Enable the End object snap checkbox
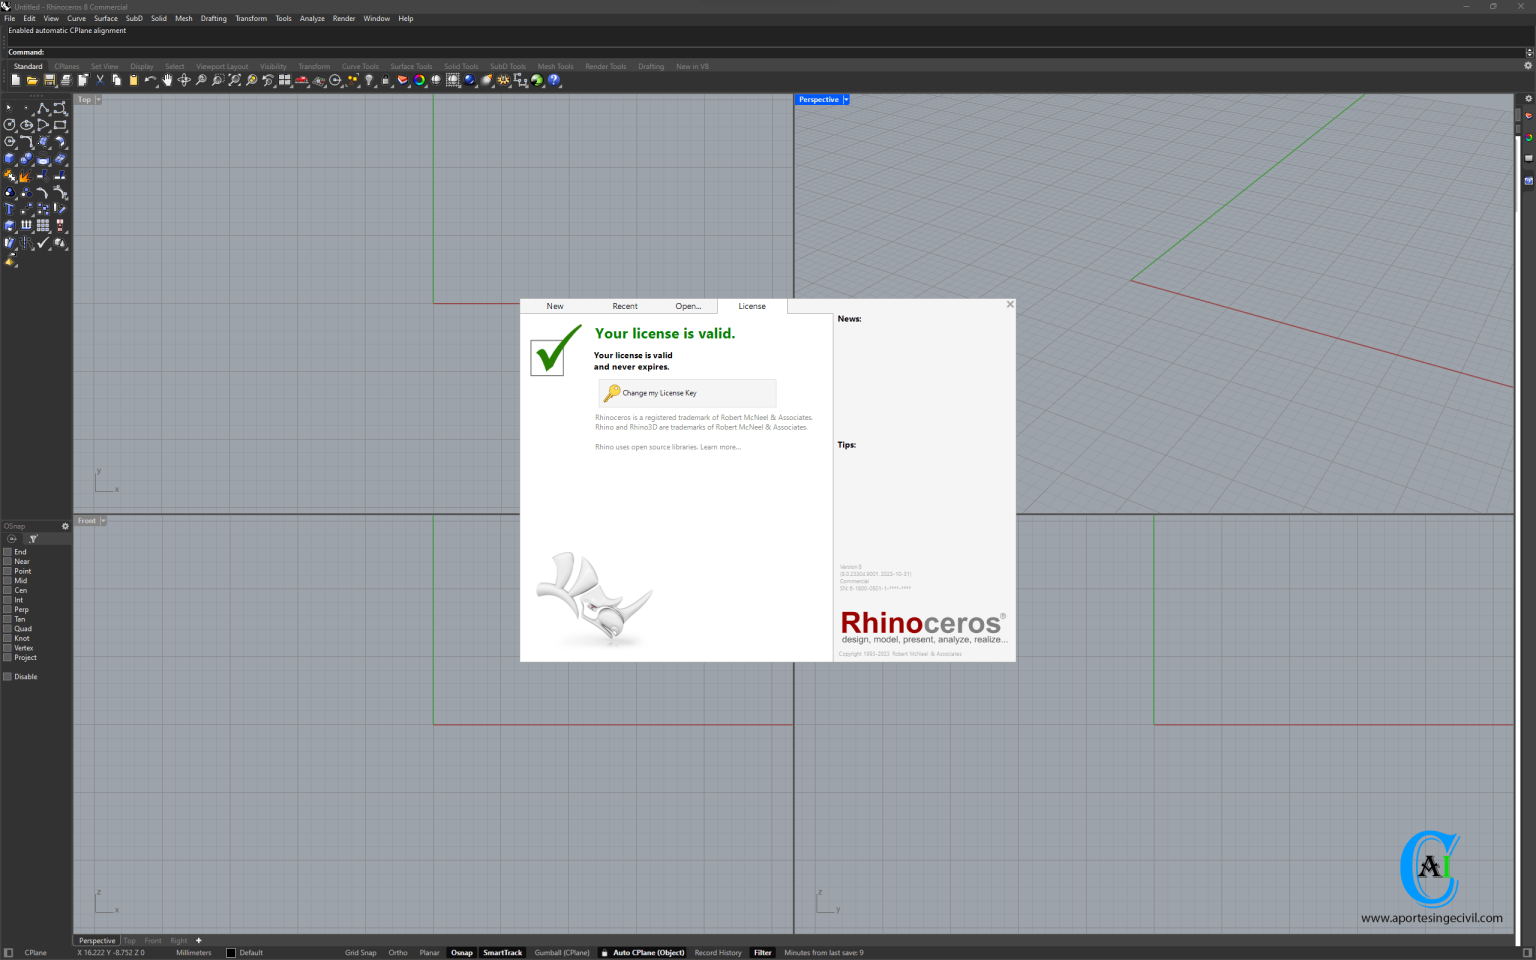The width and height of the screenshot is (1536, 960). pyautogui.click(x=8, y=552)
